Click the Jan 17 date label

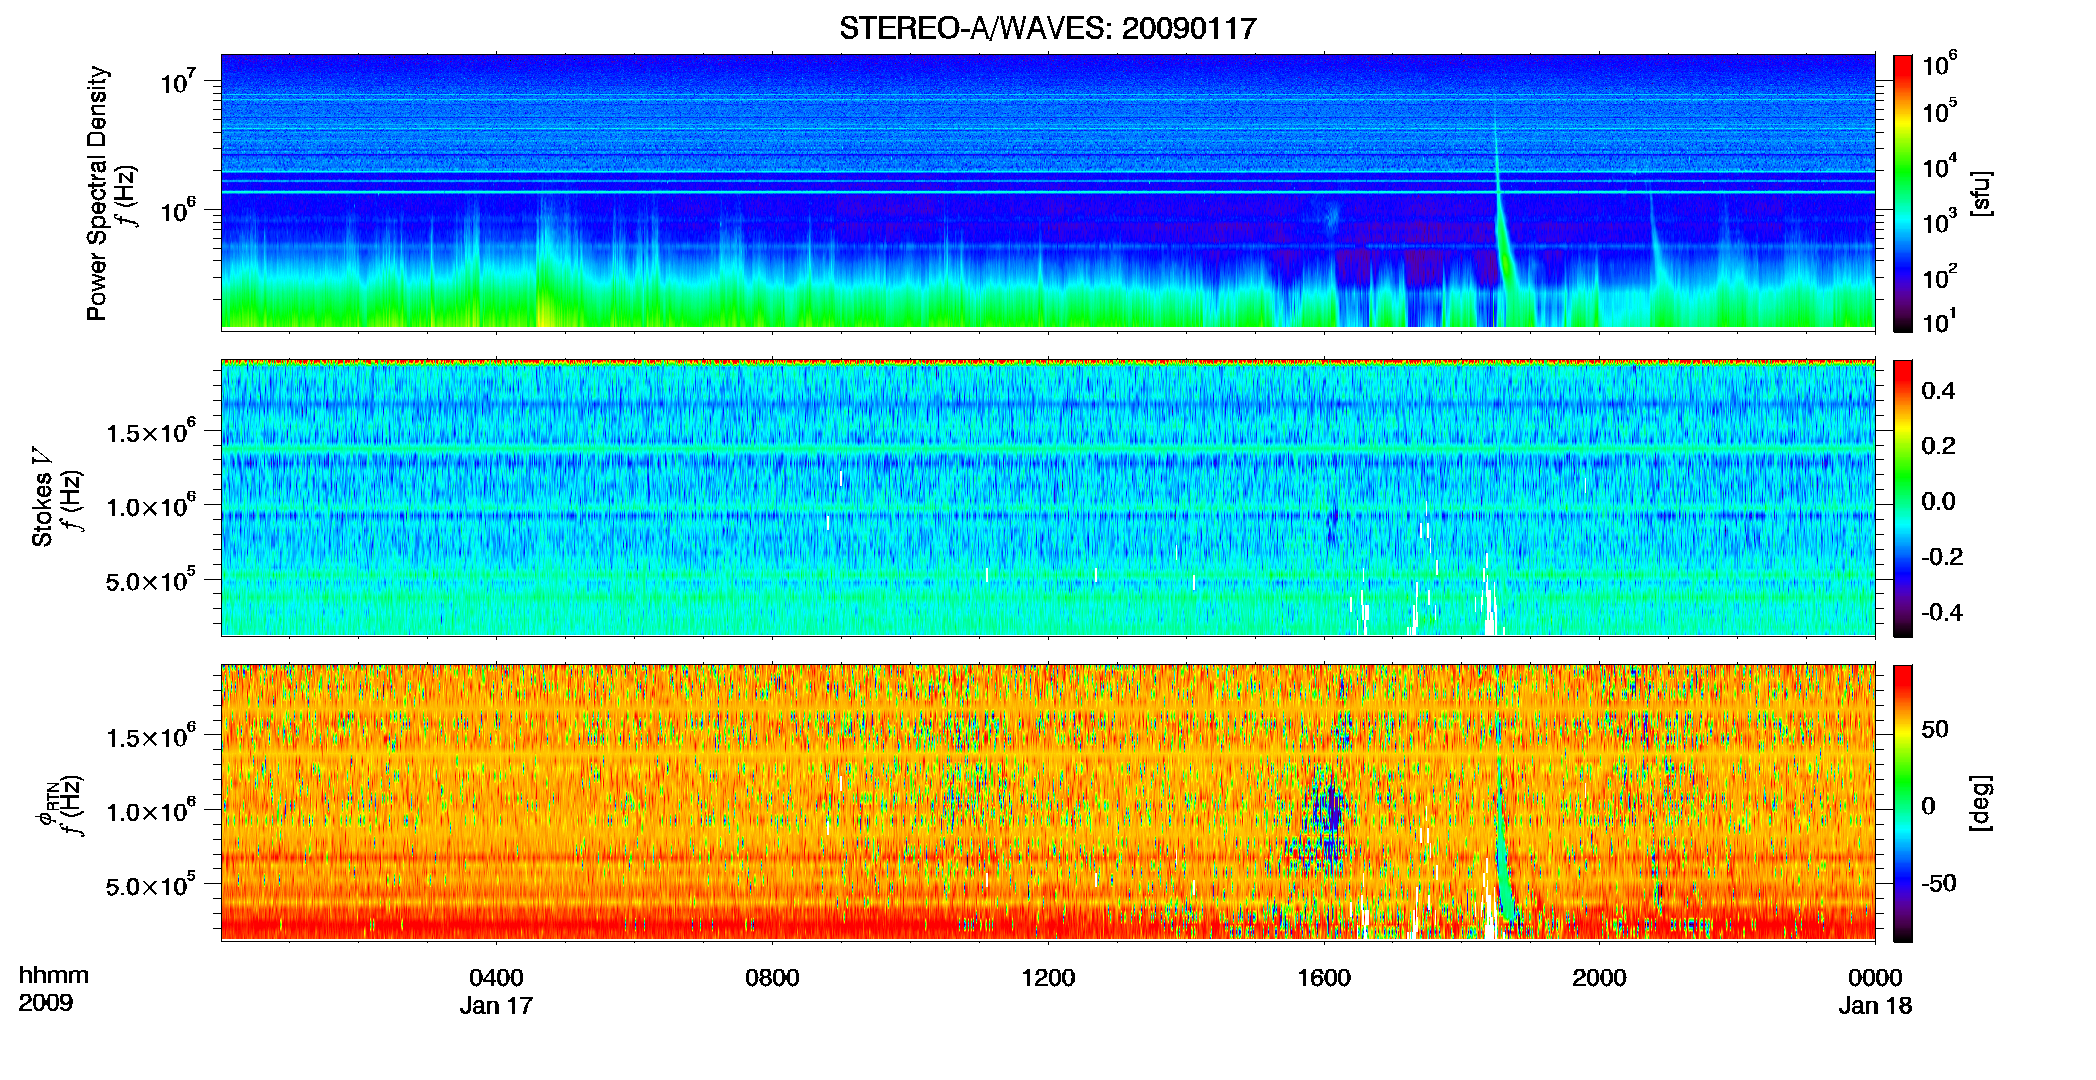click(x=496, y=1005)
